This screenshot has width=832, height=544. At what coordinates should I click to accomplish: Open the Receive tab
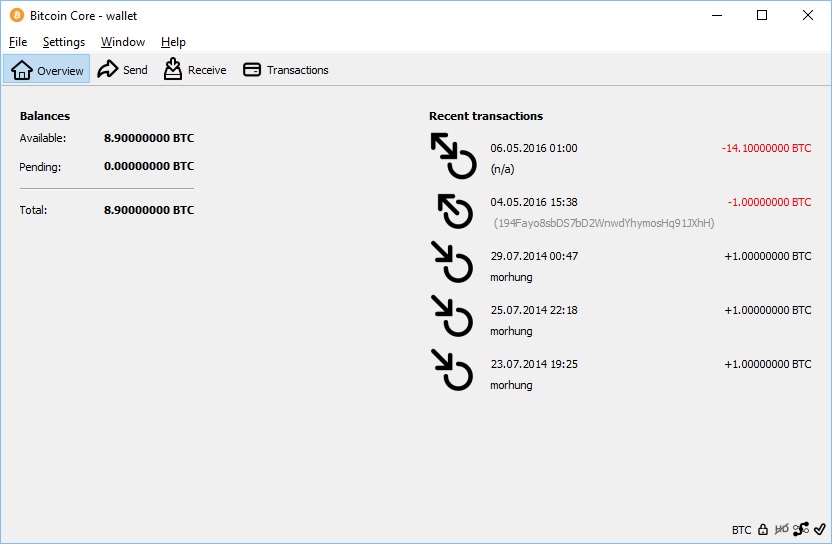coord(195,70)
